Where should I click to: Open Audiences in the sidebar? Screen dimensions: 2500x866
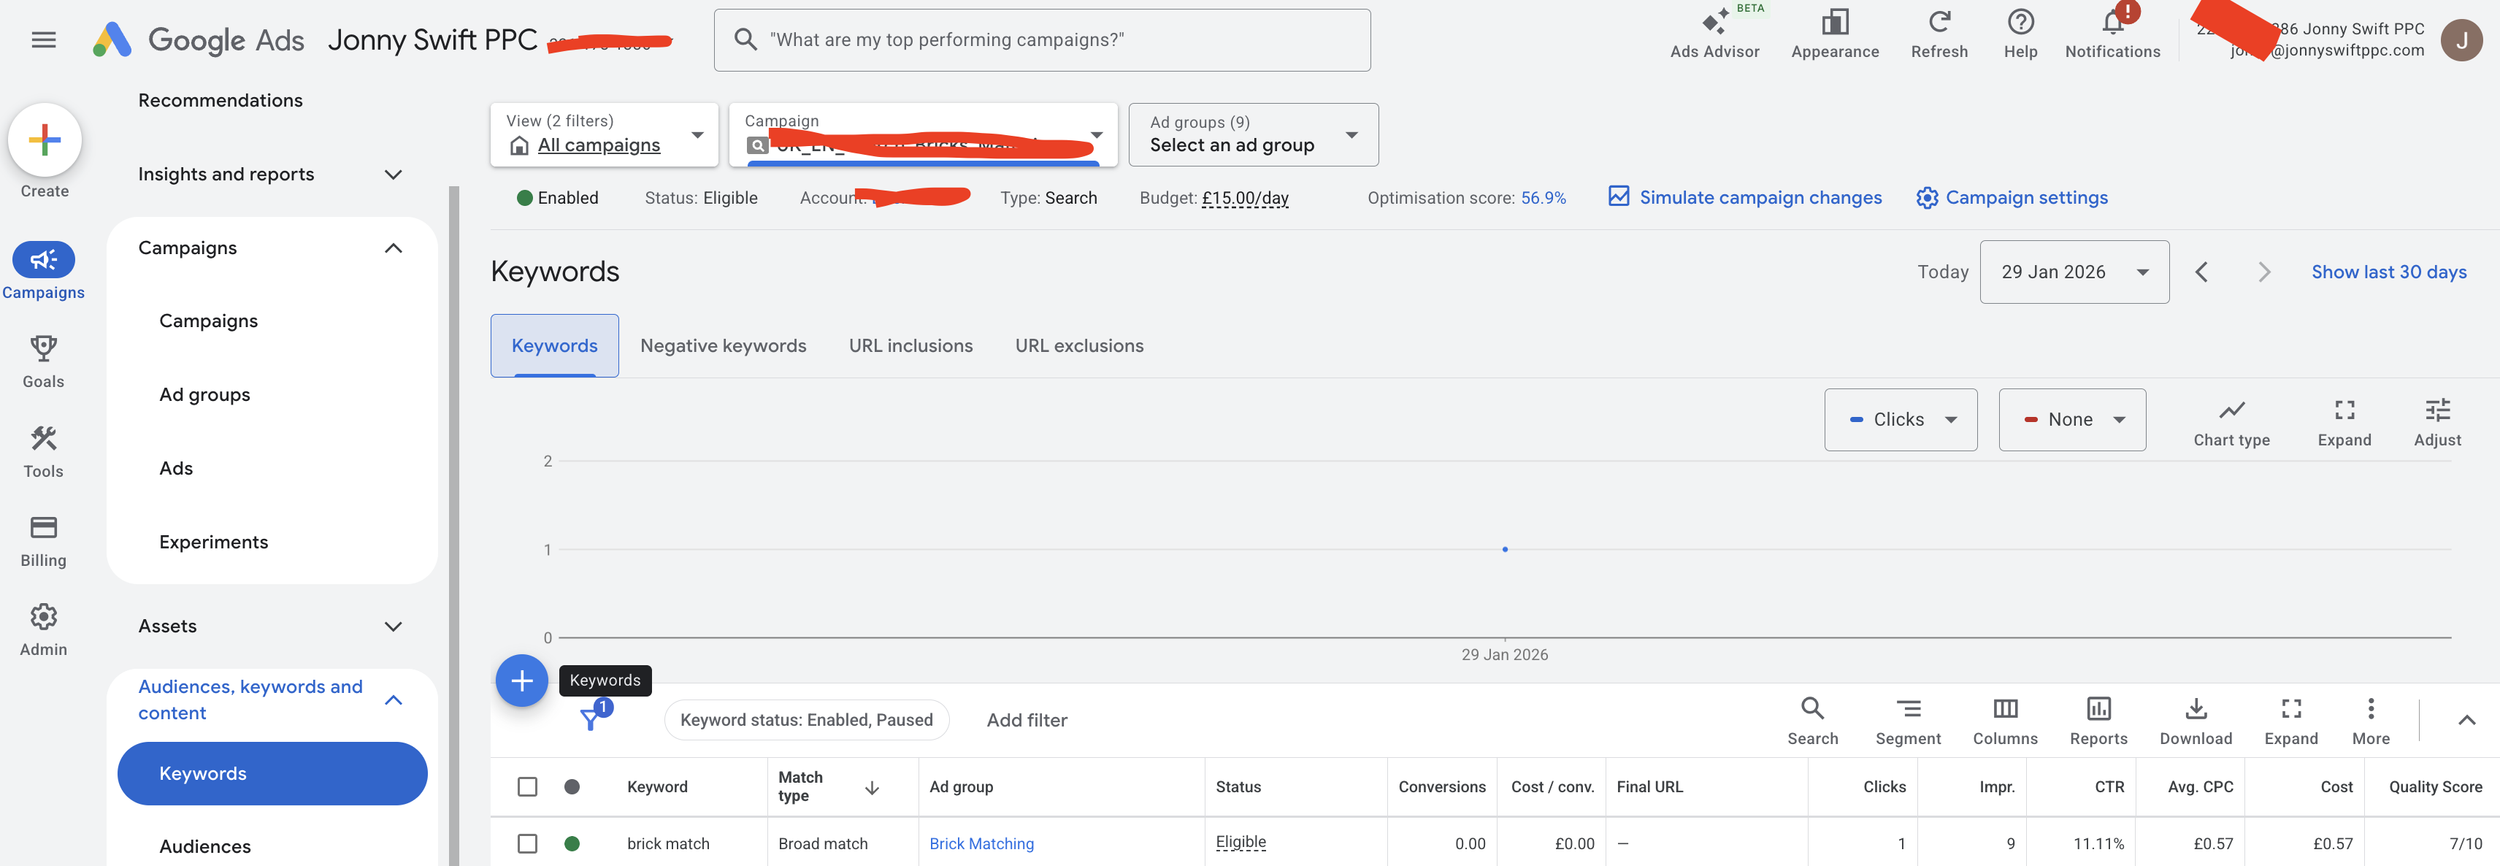click(x=205, y=847)
